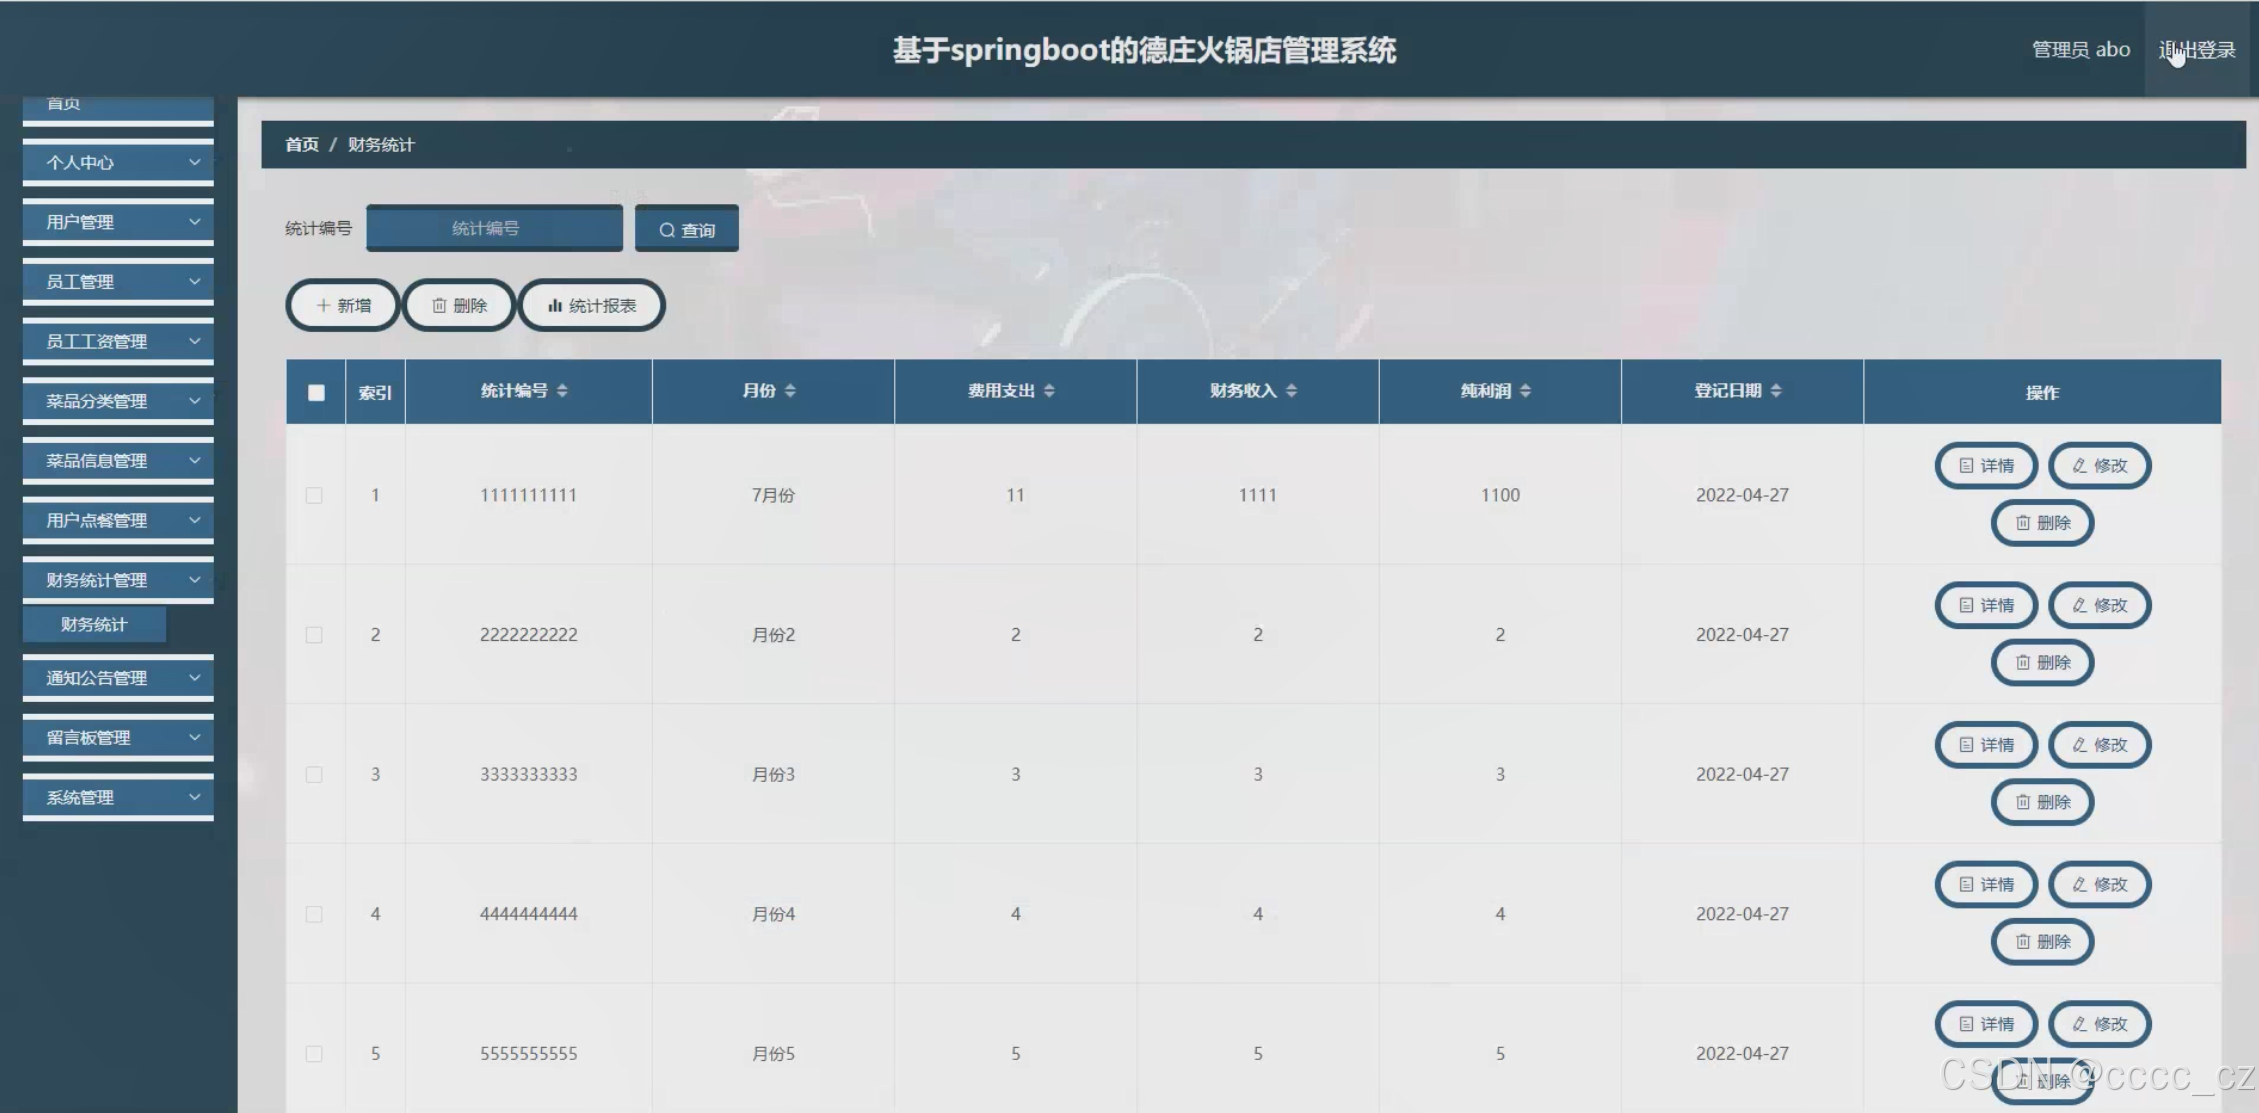Check the checkbox for row 4

click(314, 914)
